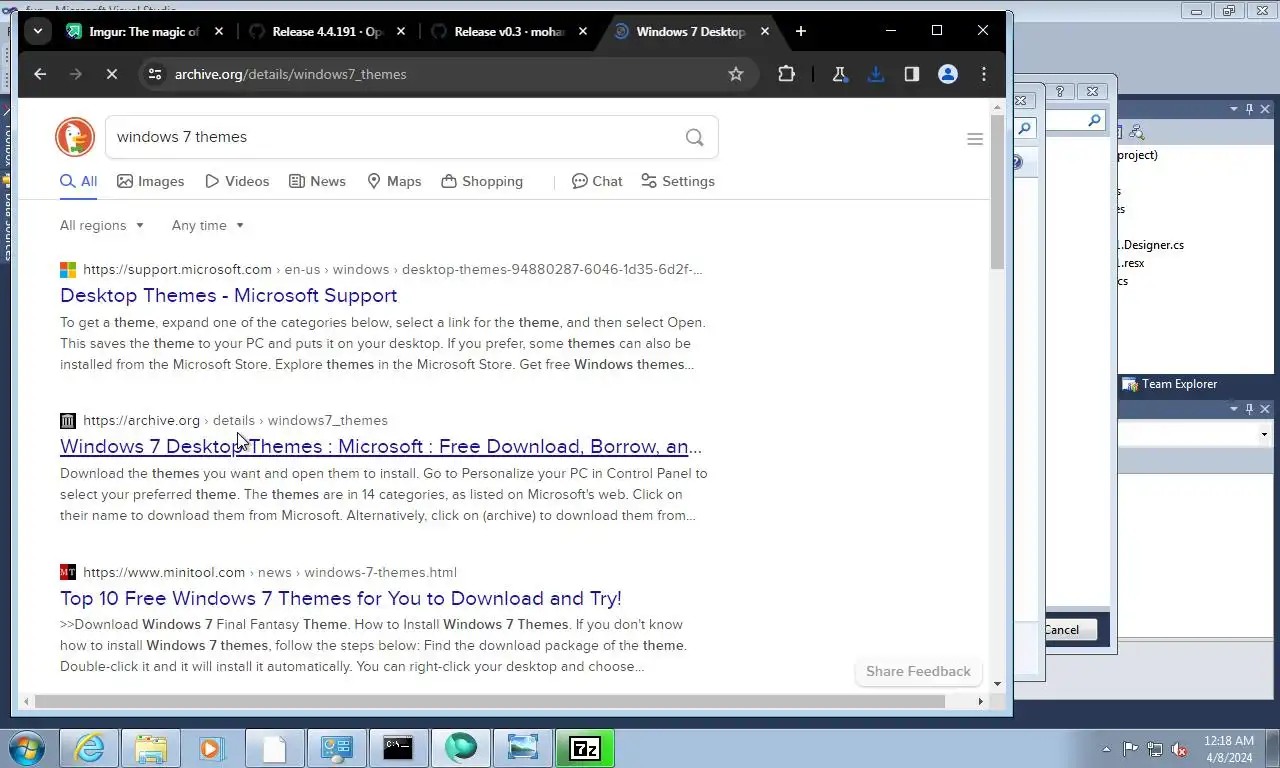Click the search magnifier in DuckDuckGo box
The width and height of the screenshot is (1280, 768).
(x=694, y=137)
